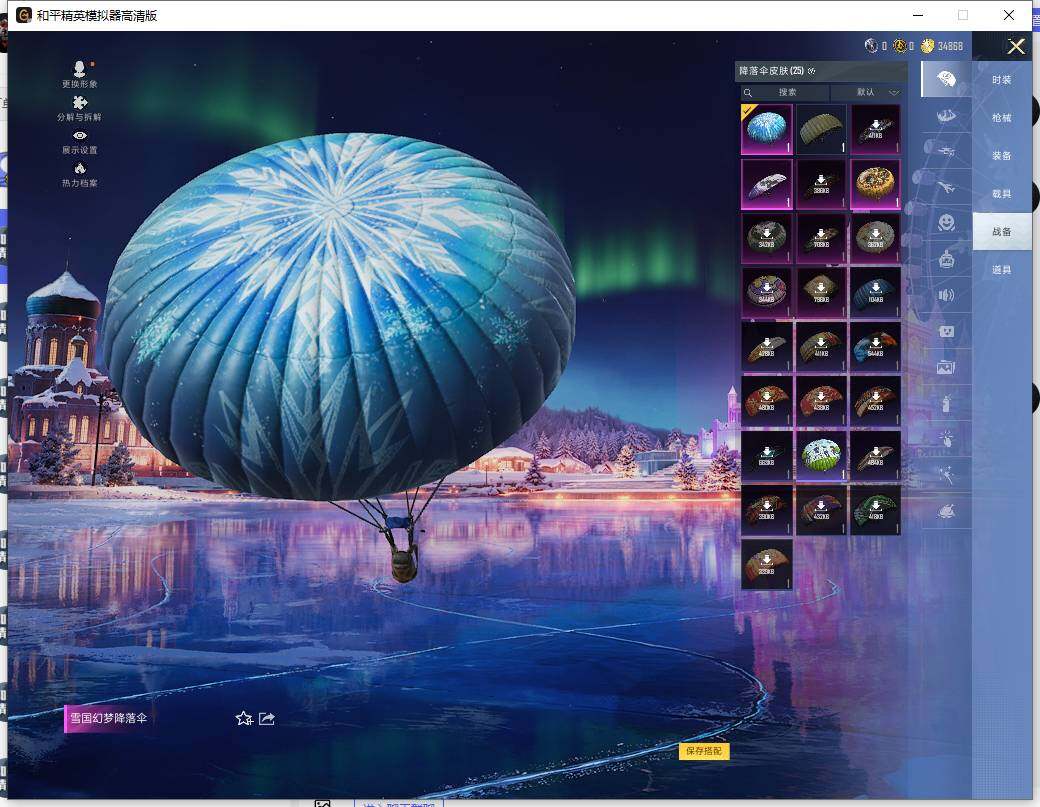Click the 搜索 search field
The height and width of the screenshot is (807, 1040).
787,92
